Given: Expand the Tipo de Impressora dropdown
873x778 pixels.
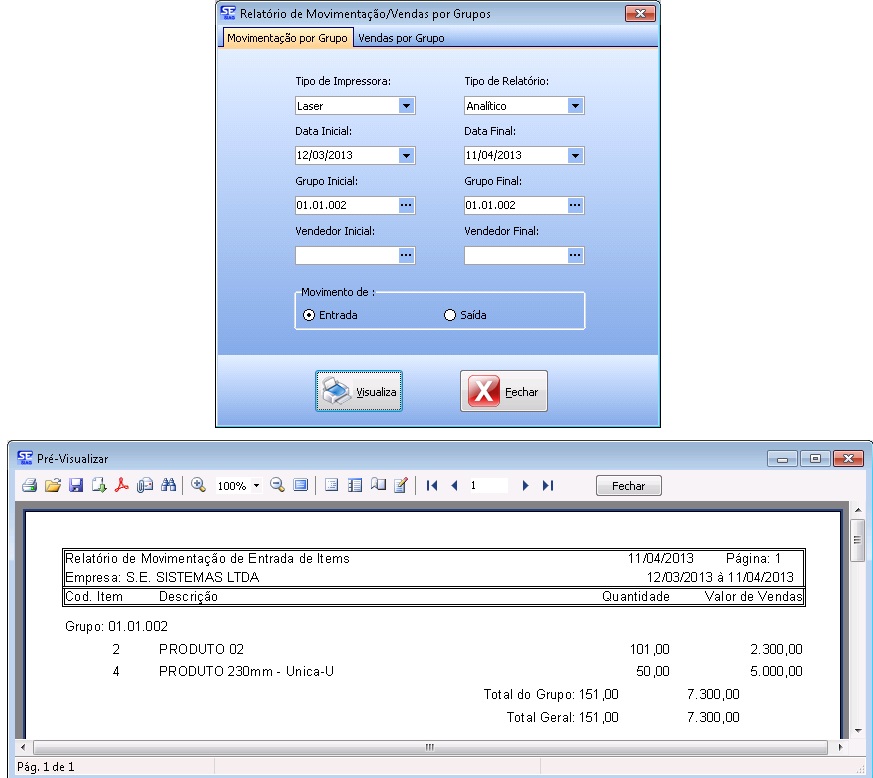Looking at the screenshot, I should [406, 105].
